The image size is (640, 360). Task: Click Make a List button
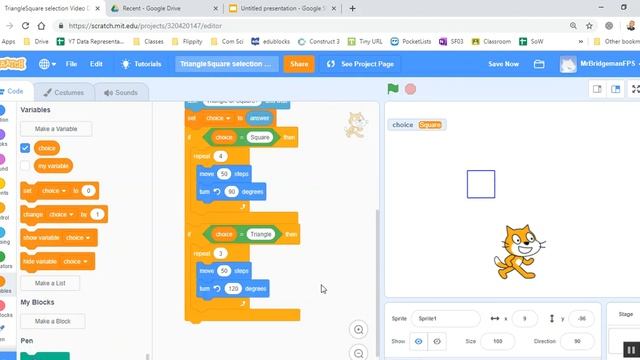click(50, 283)
